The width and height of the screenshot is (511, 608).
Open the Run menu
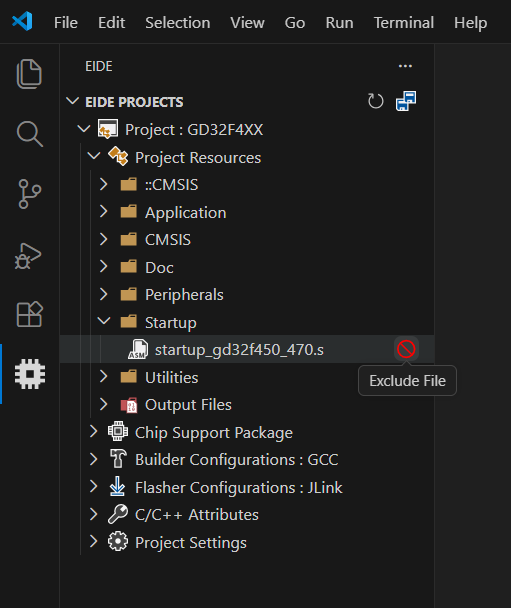pyautogui.click(x=339, y=22)
